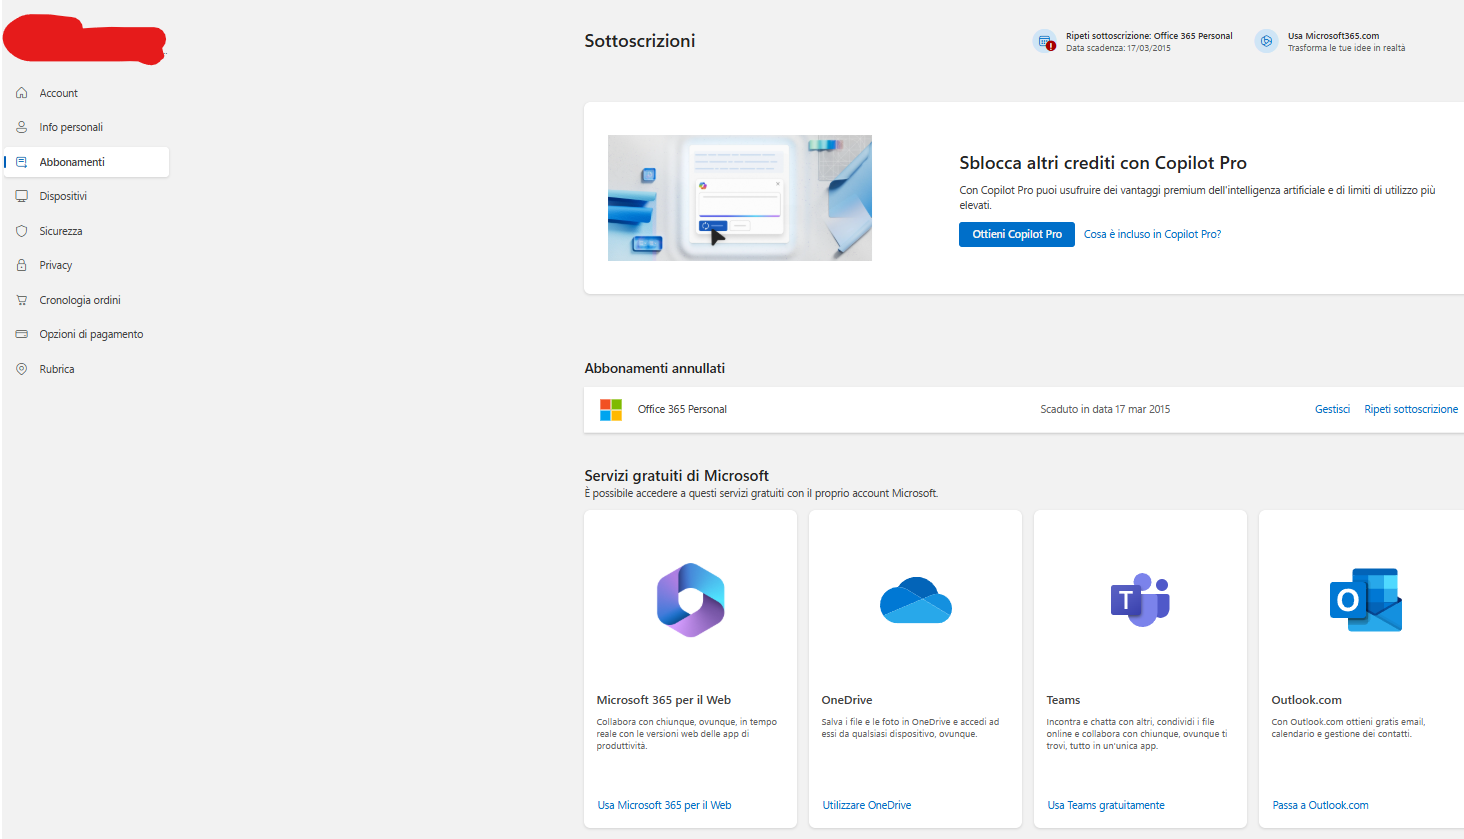Click Passa a Outlook.com link

point(1320,805)
